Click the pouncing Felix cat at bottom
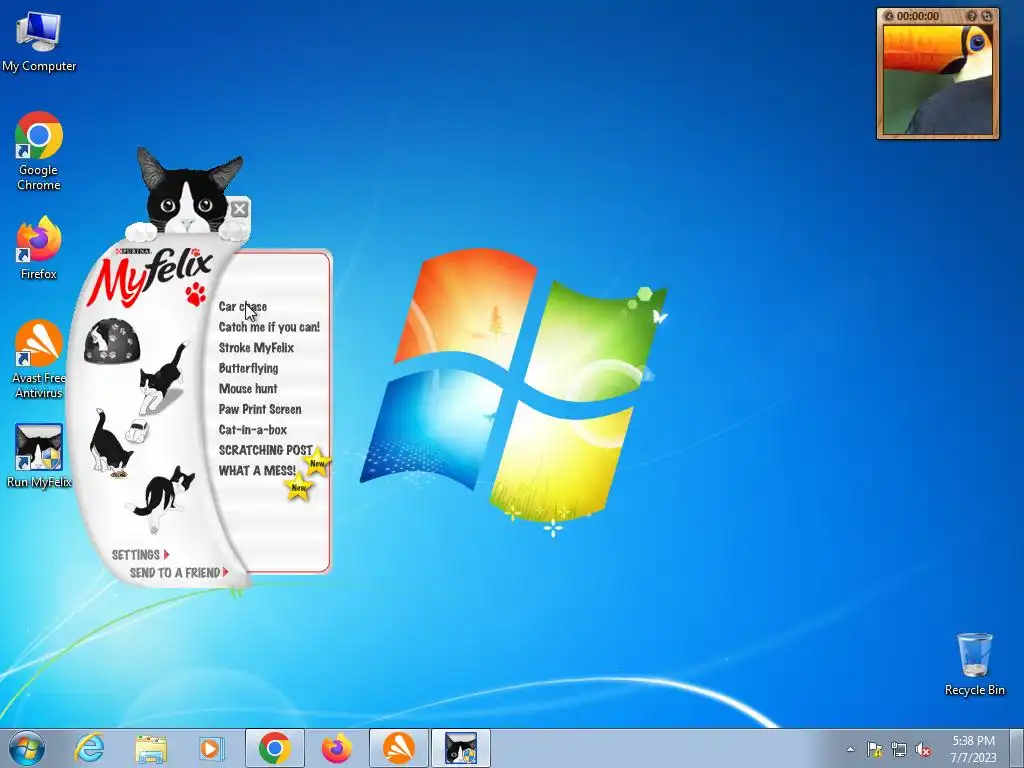 pyautogui.click(x=161, y=498)
